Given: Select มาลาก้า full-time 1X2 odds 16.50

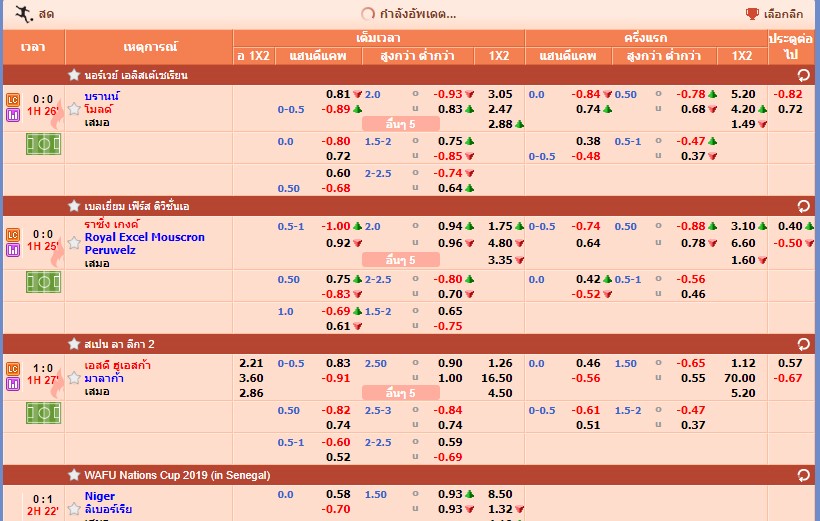Looking at the screenshot, I should click(x=497, y=378).
